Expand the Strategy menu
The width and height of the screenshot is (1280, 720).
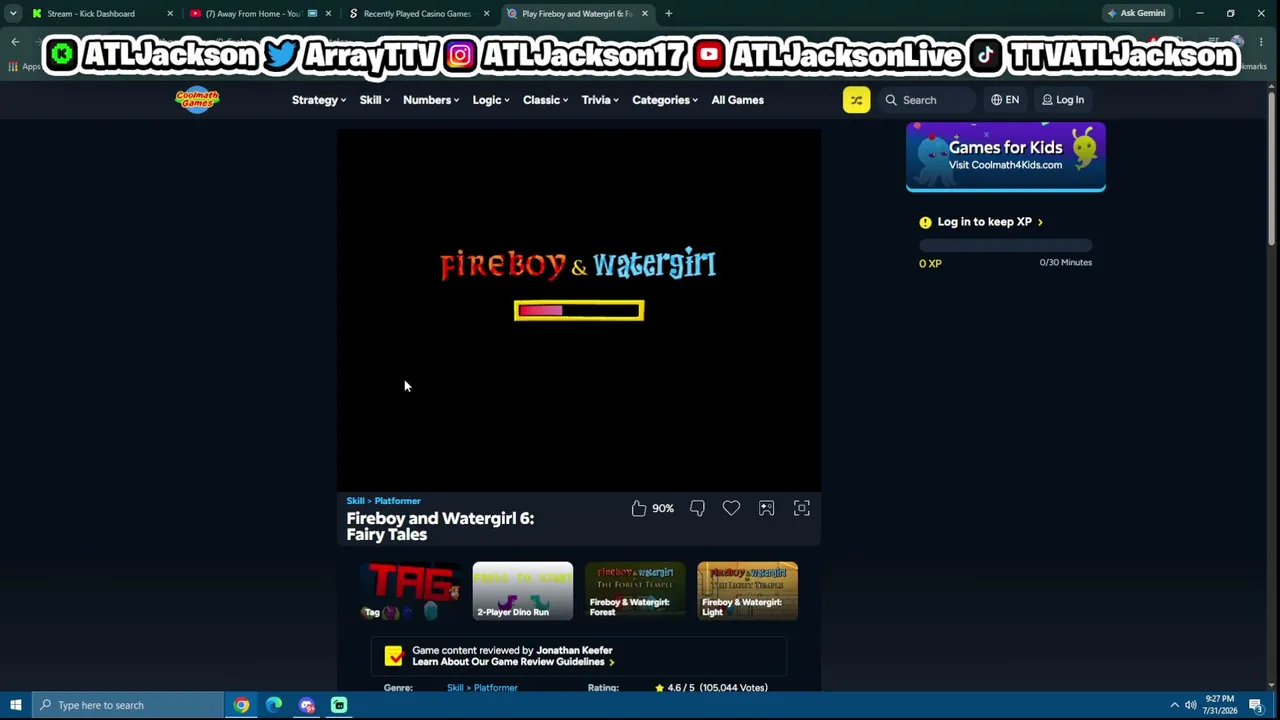tap(319, 100)
